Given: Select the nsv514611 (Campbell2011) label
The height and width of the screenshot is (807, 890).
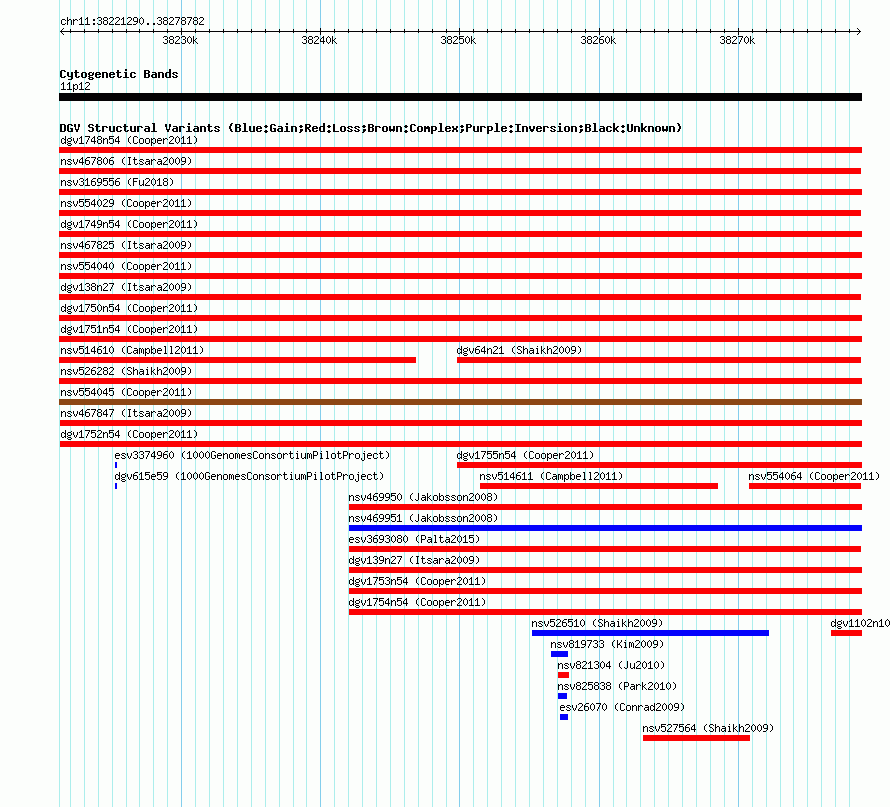Looking at the screenshot, I should 551,476.
